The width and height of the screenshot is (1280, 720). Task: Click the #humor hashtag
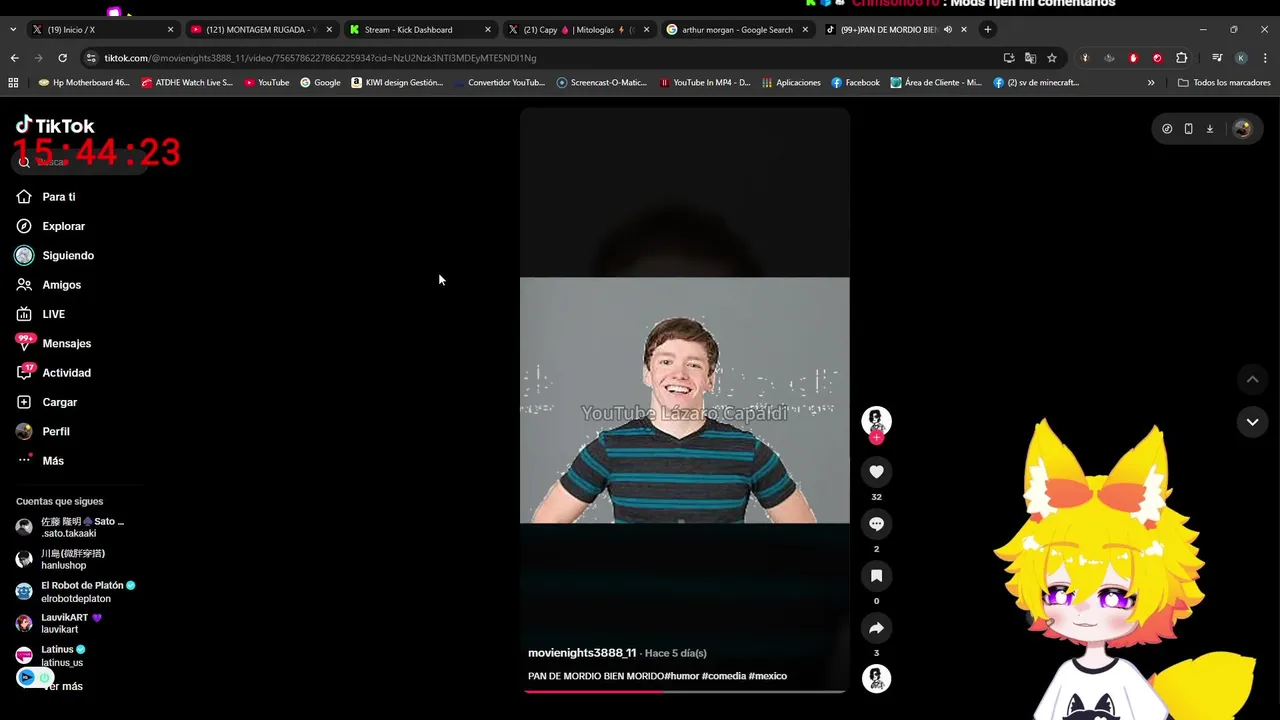point(682,676)
